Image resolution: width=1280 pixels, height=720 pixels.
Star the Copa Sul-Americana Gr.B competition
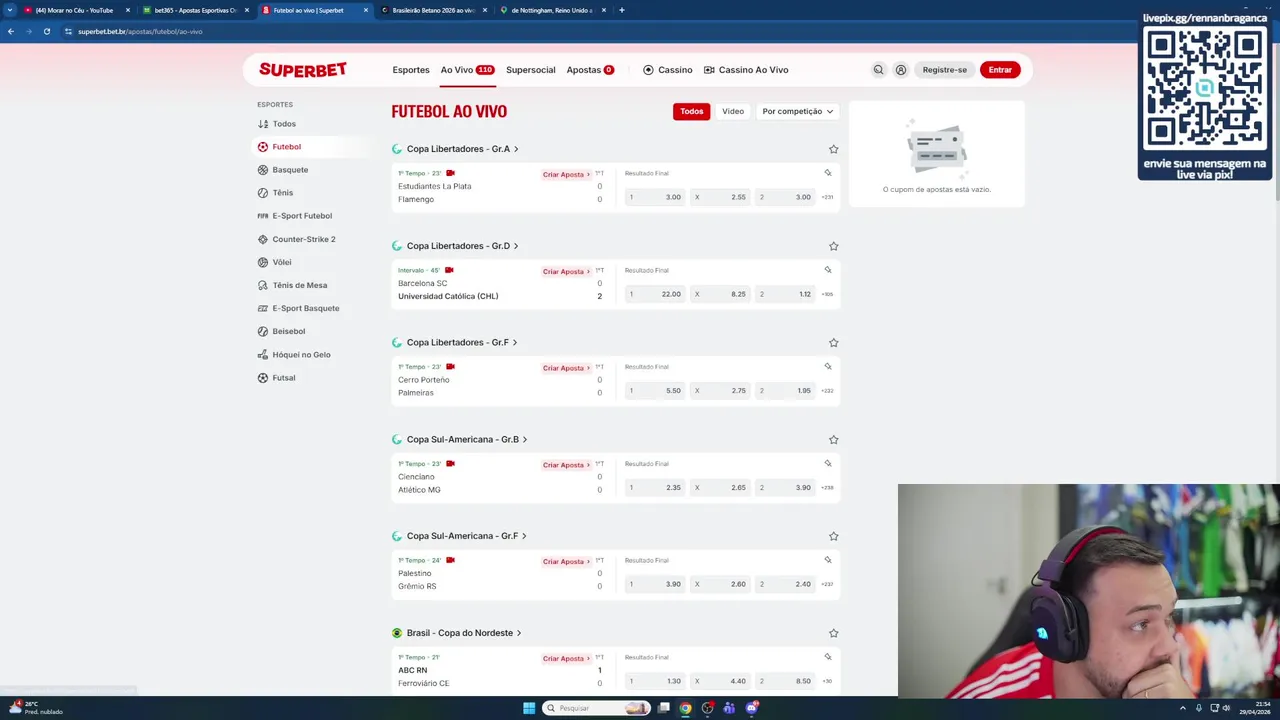point(833,440)
